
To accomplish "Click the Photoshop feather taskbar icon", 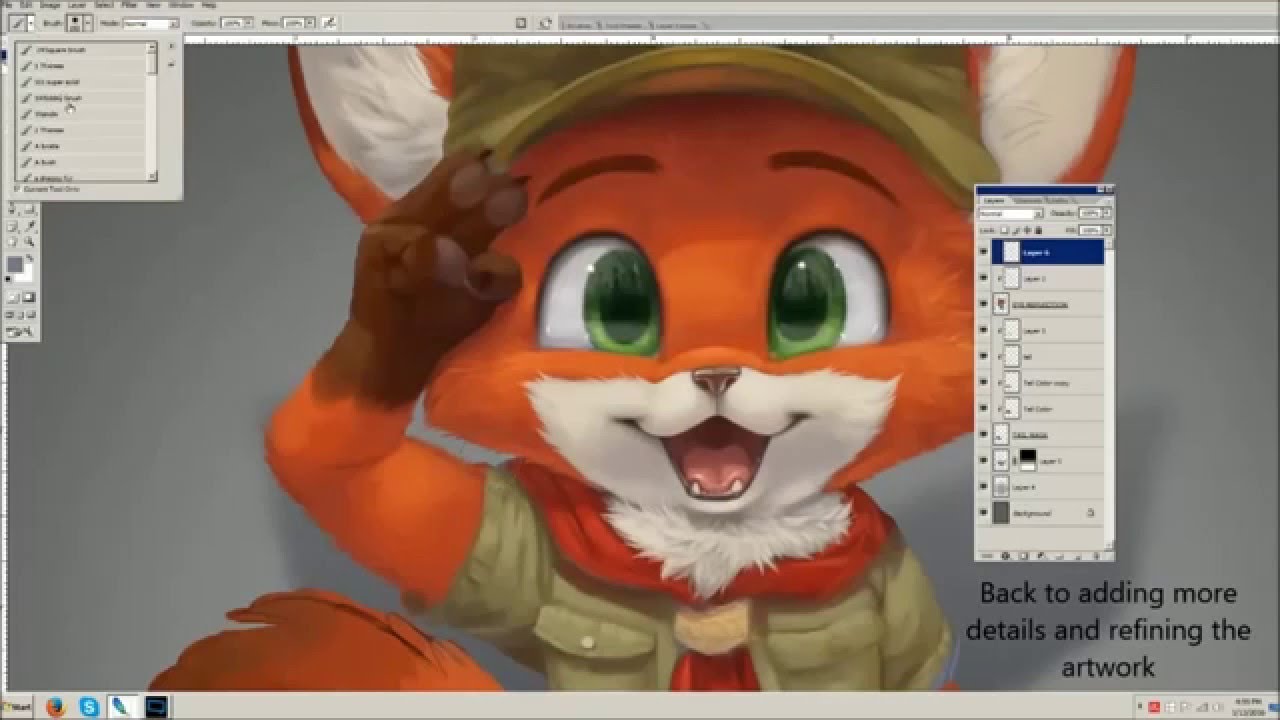I will (123, 707).
